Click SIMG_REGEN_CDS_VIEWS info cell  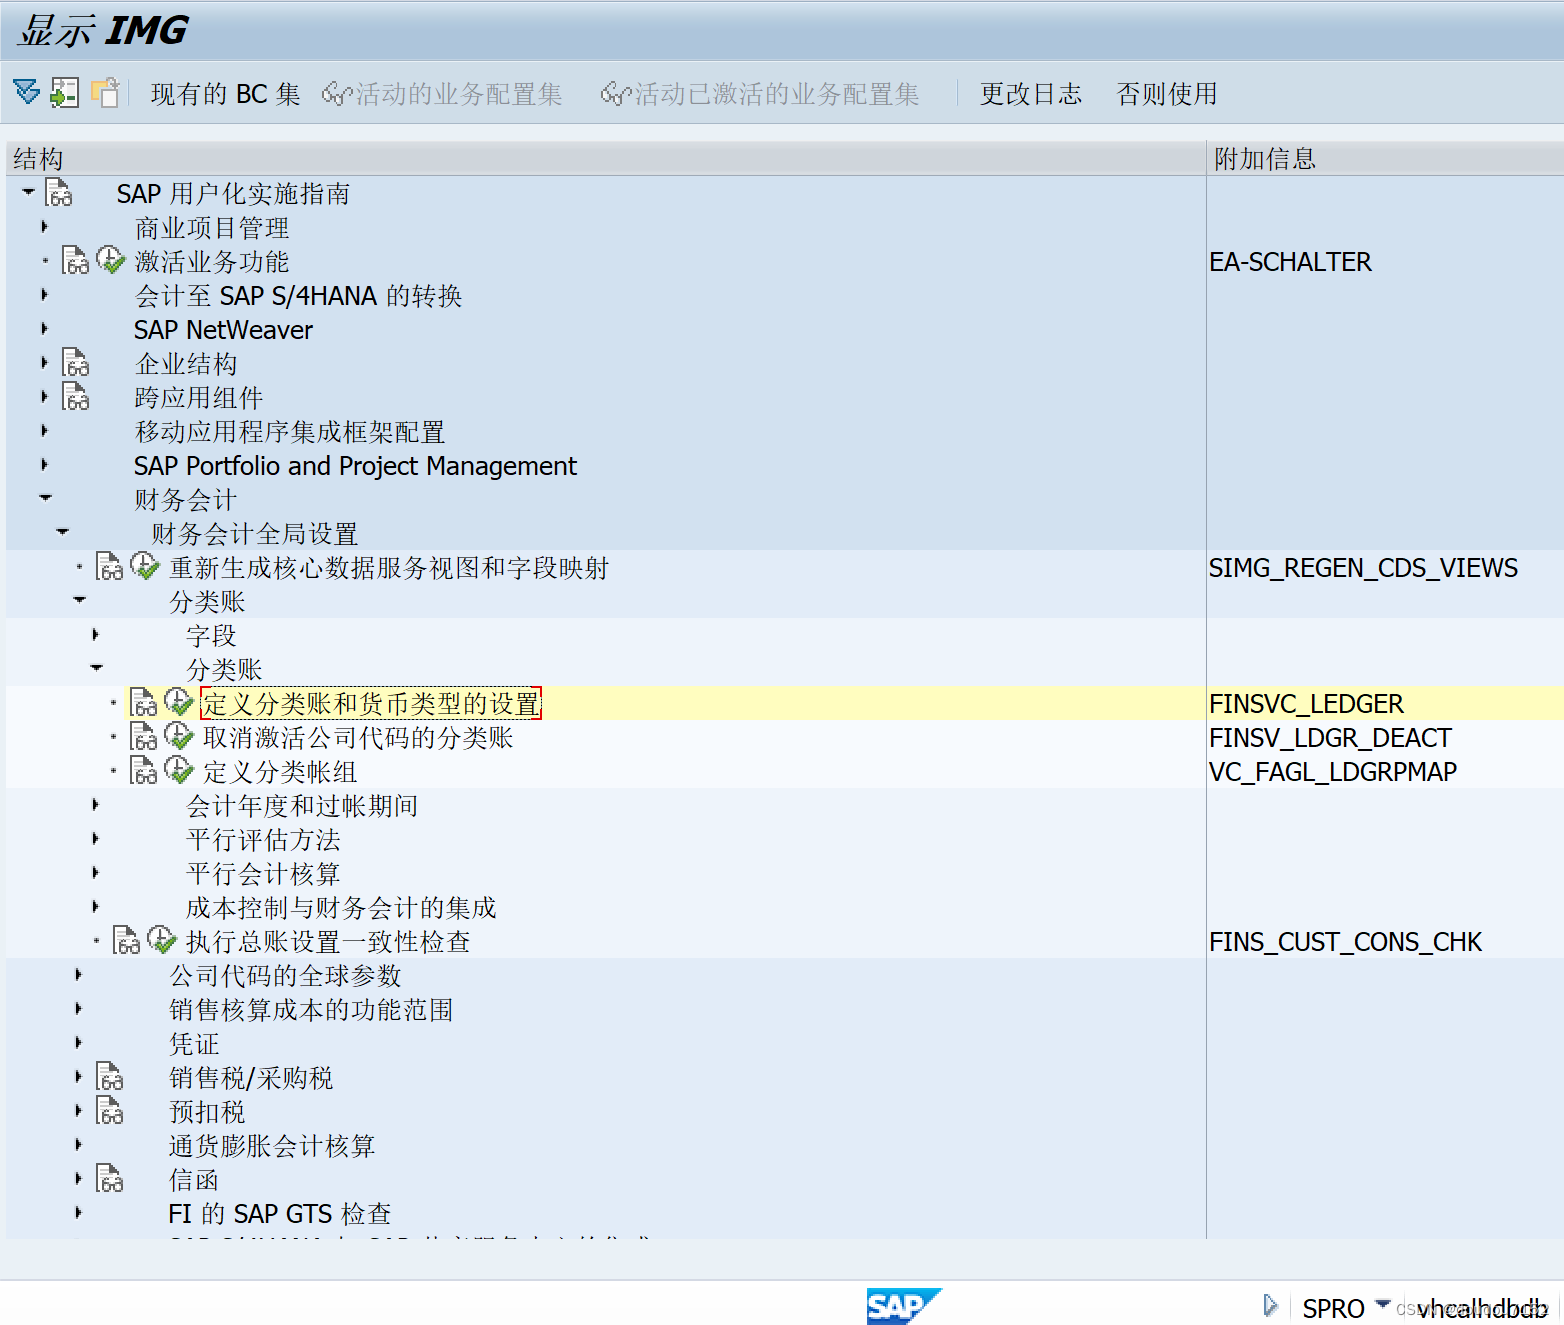tap(1363, 568)
